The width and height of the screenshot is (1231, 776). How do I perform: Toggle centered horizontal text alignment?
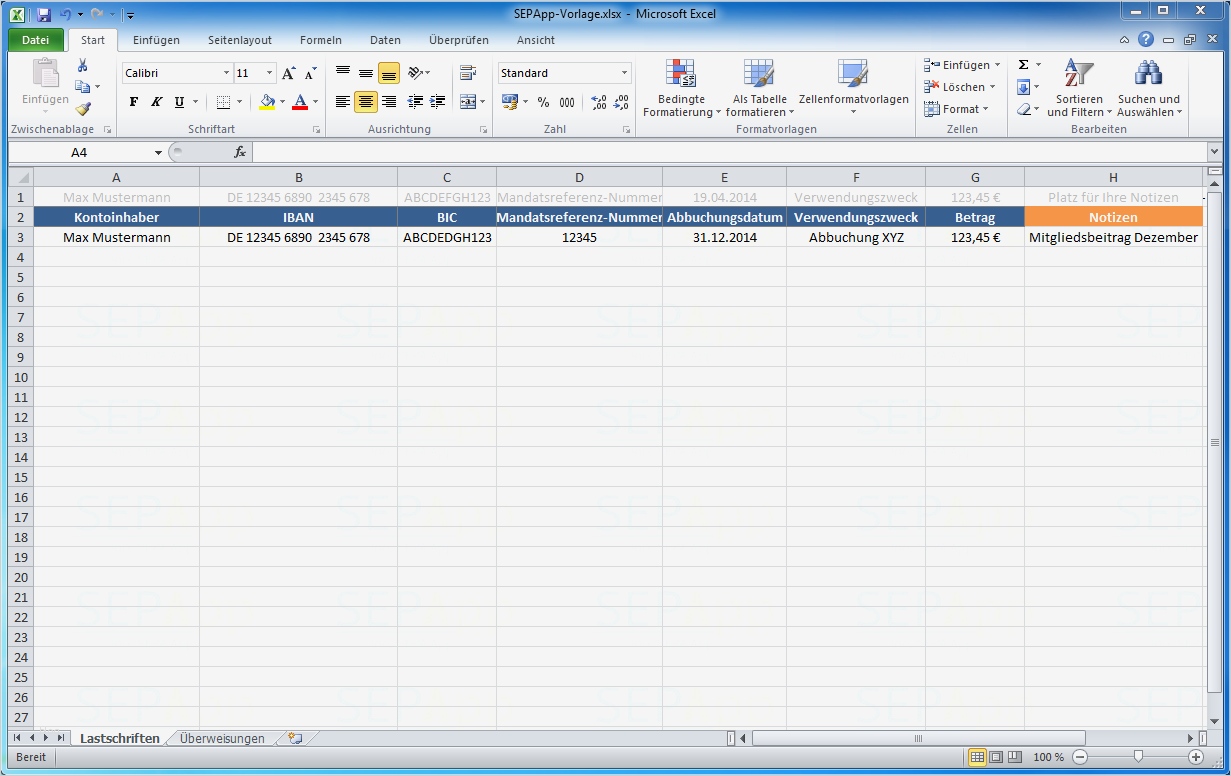click(x=366, y=102)
